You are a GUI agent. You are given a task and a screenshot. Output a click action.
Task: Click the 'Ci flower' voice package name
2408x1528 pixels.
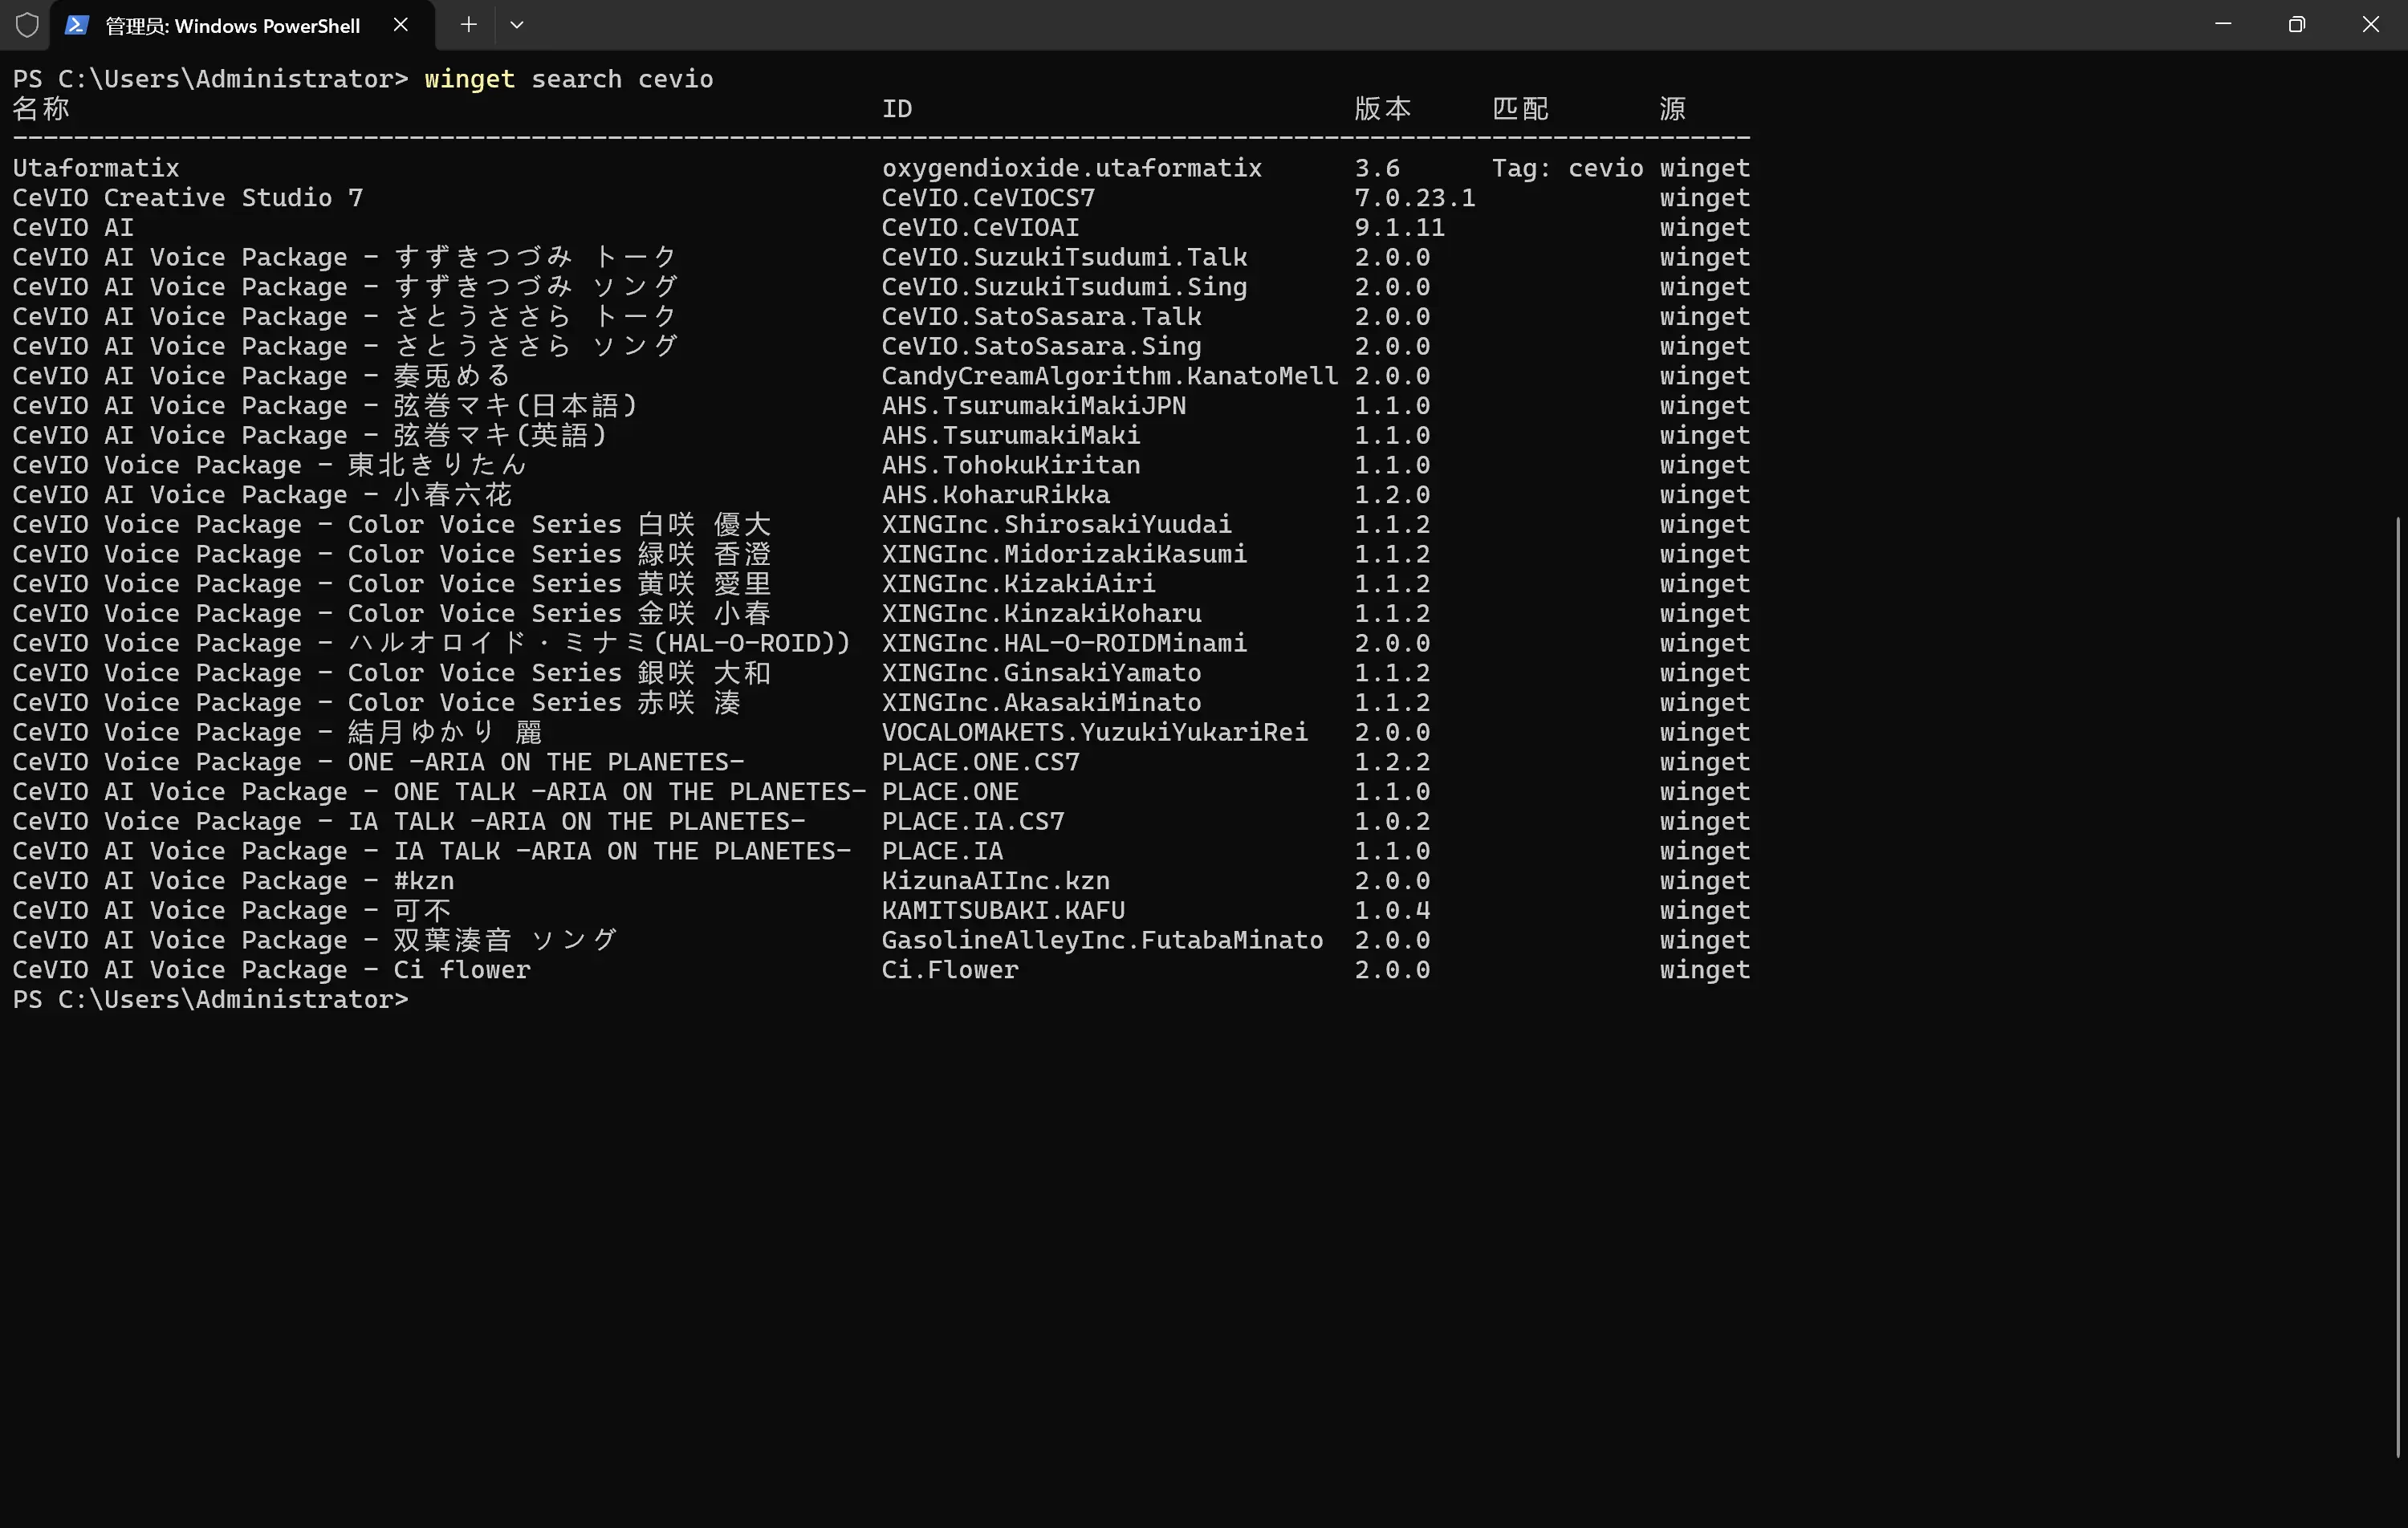(462, 970)
